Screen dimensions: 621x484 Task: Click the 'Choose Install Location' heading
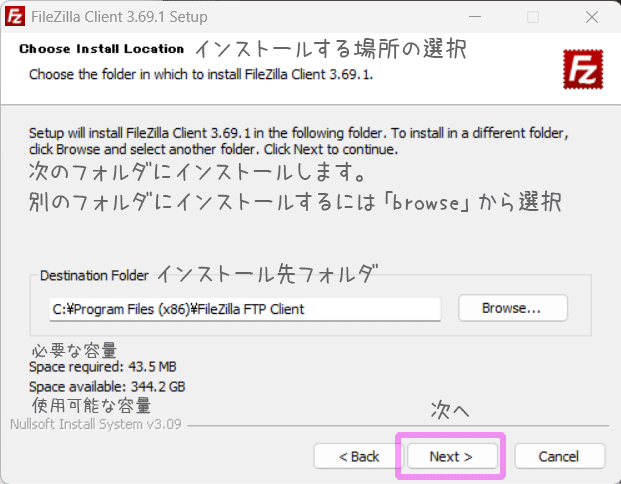pyautogui.click(x=101, y=49)
